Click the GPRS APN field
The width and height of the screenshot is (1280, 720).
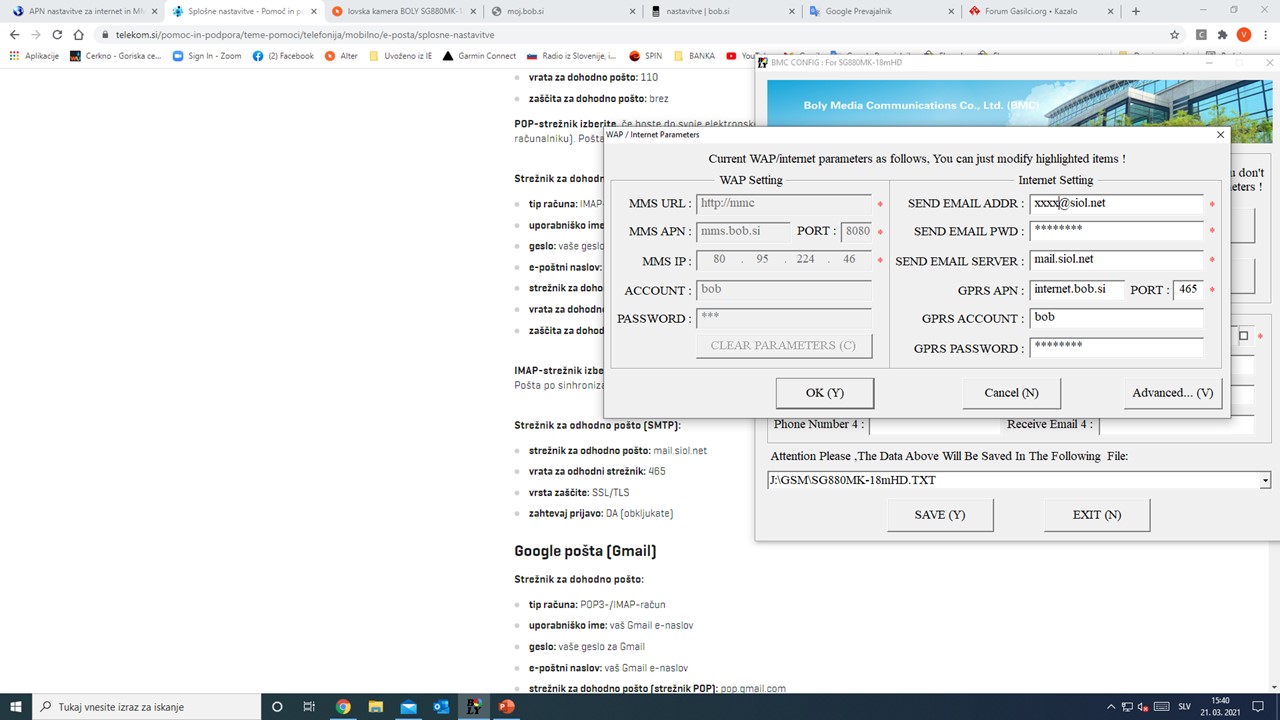click(x=1077, y=290)
